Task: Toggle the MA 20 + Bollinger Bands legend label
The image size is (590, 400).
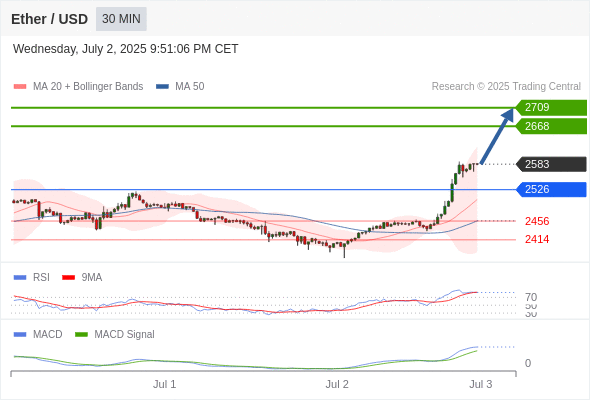Action: point(88,87)
